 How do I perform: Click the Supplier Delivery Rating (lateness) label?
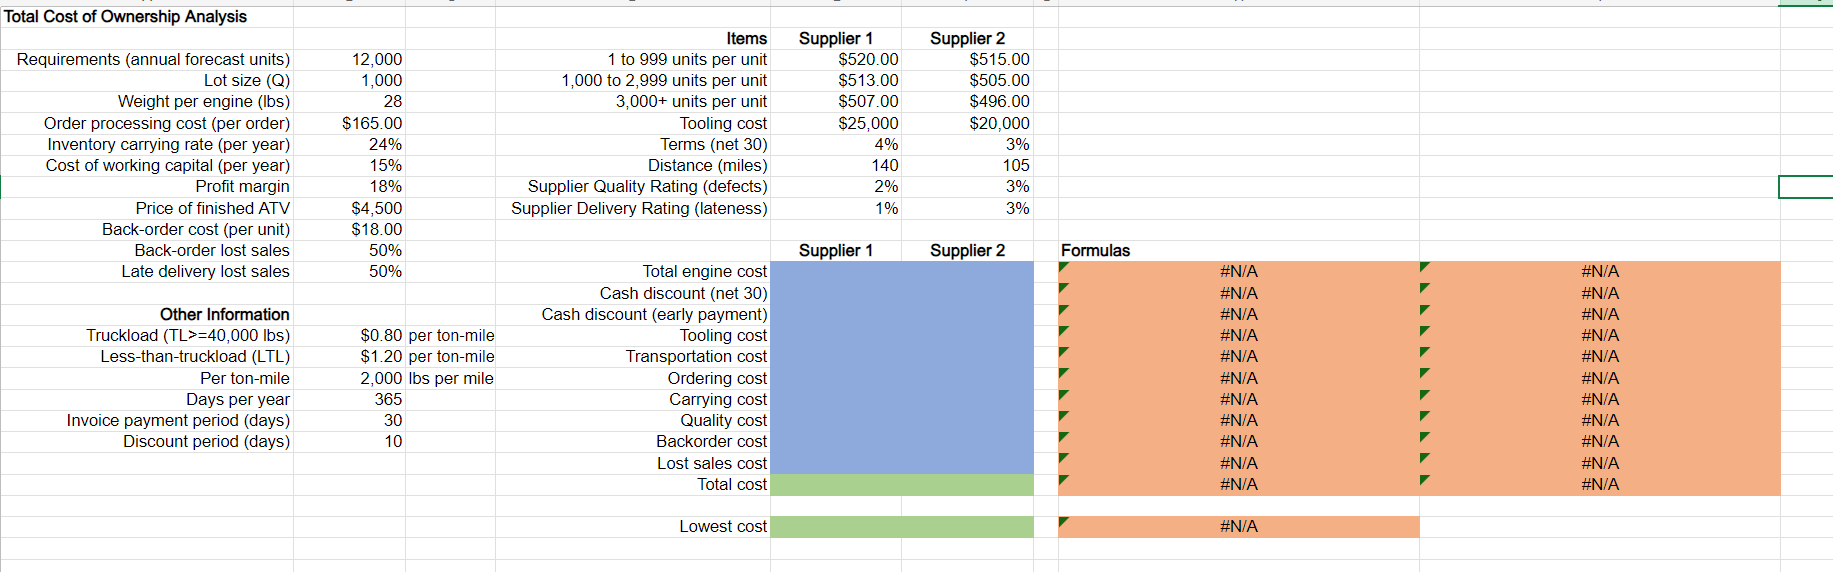pos(639,209)
